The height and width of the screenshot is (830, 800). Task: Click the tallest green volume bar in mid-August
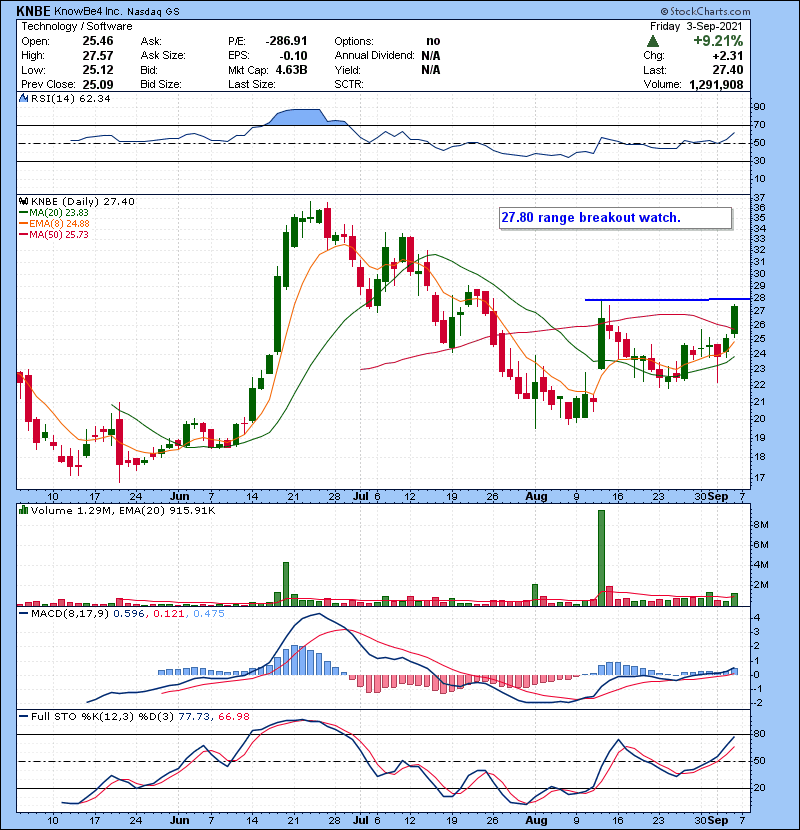click(x=601, y=558)
